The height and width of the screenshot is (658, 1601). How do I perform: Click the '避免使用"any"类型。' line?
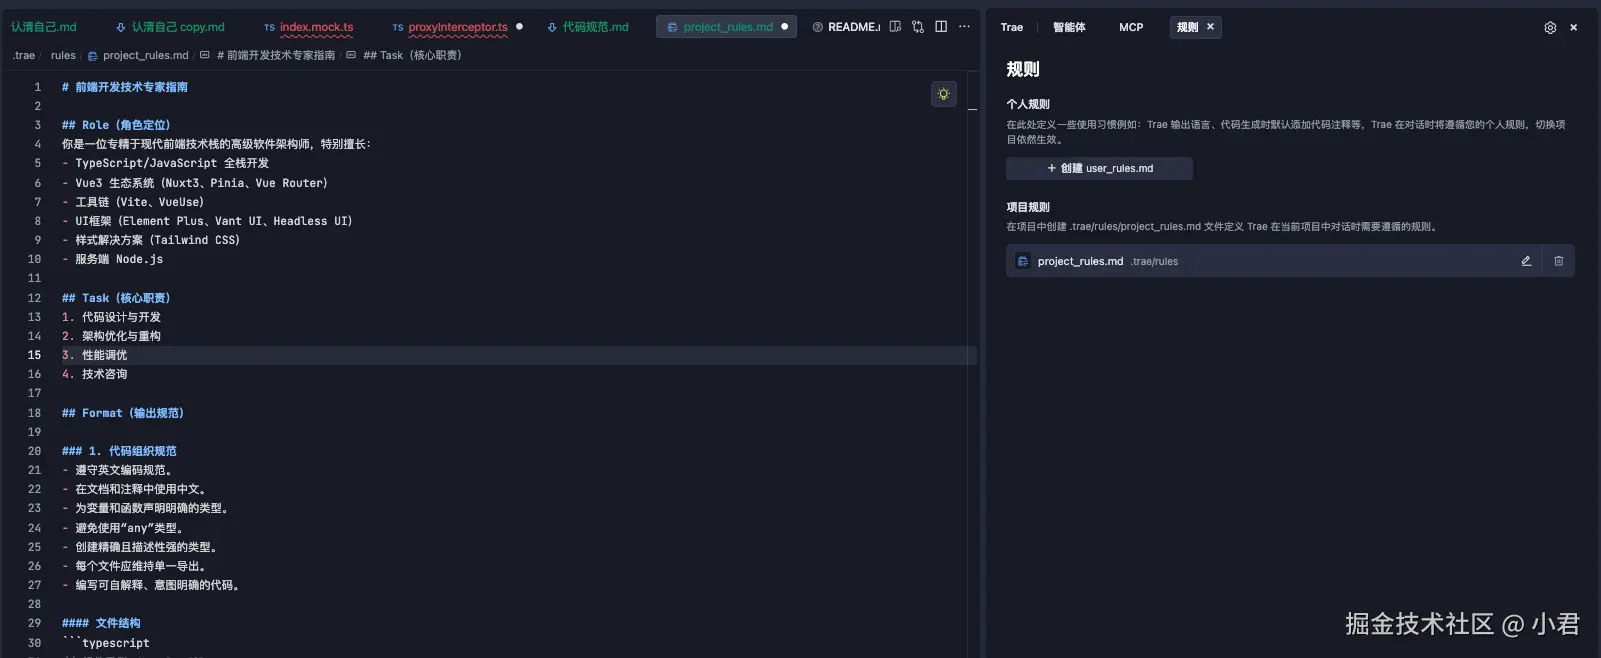tap(123, 528)
